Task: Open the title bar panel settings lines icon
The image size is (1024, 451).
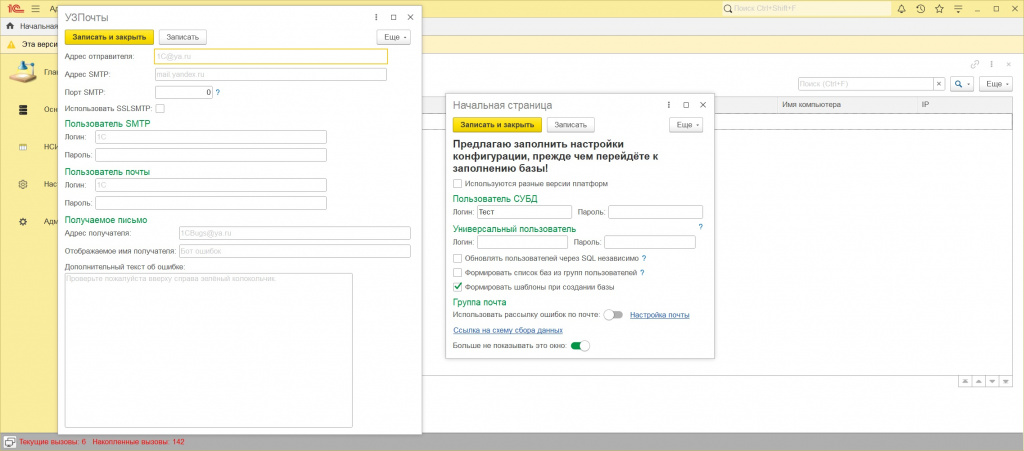Action: pos(958,8)
